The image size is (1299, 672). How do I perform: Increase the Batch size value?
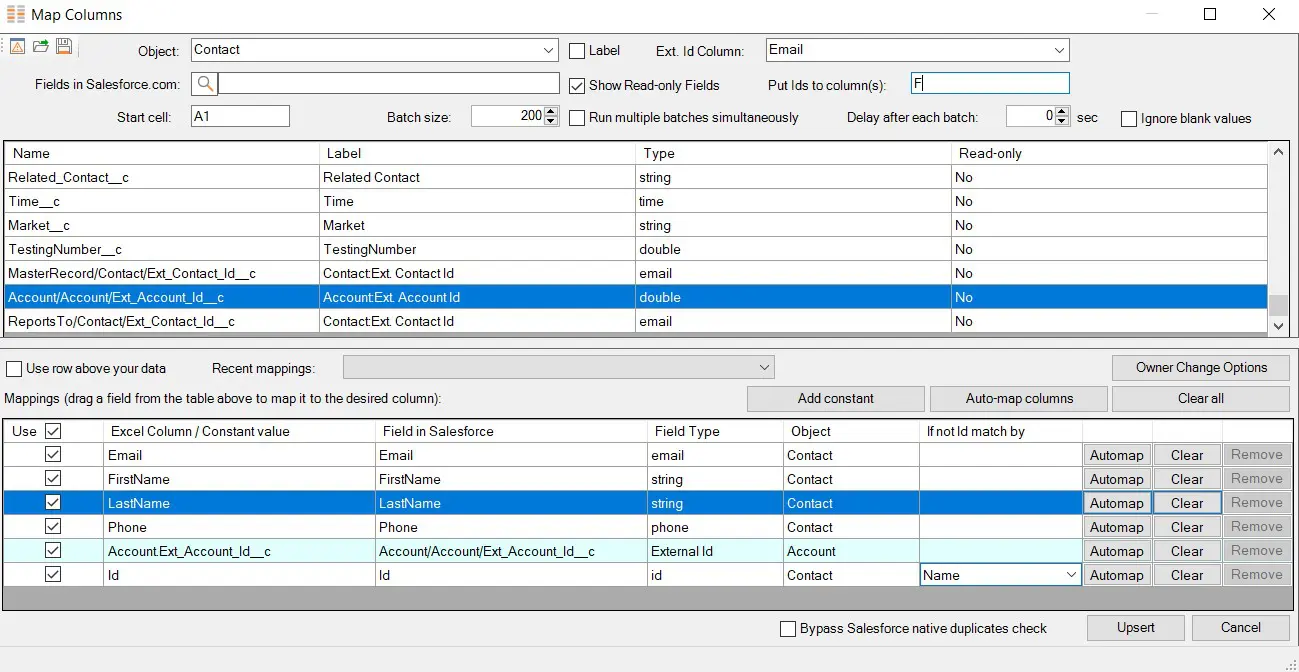pos(552,112)
